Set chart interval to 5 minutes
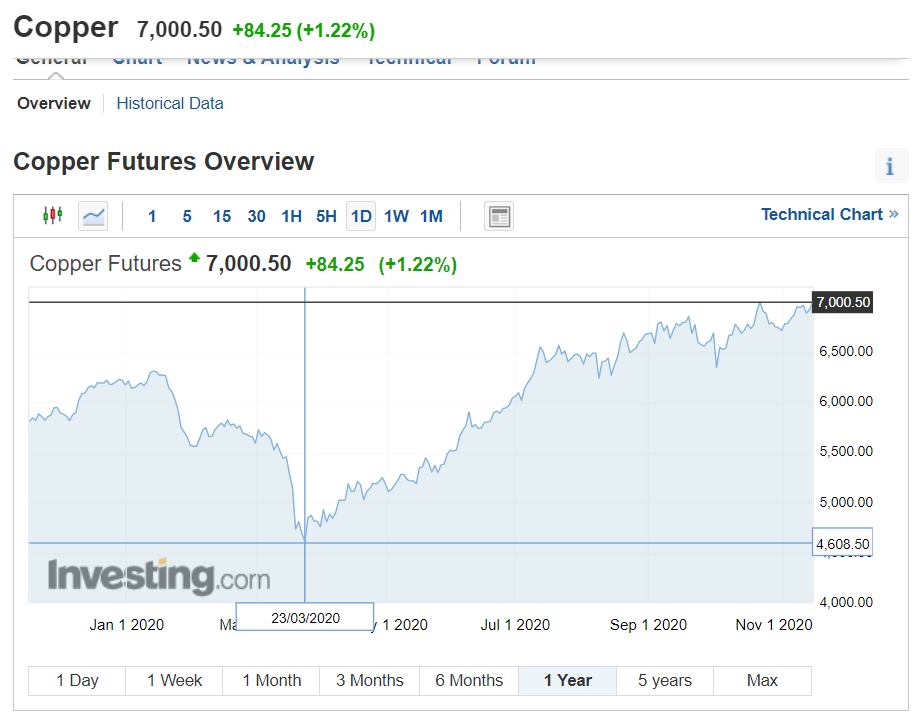Viewport: 919px width, 715px height. coord(187,216)
